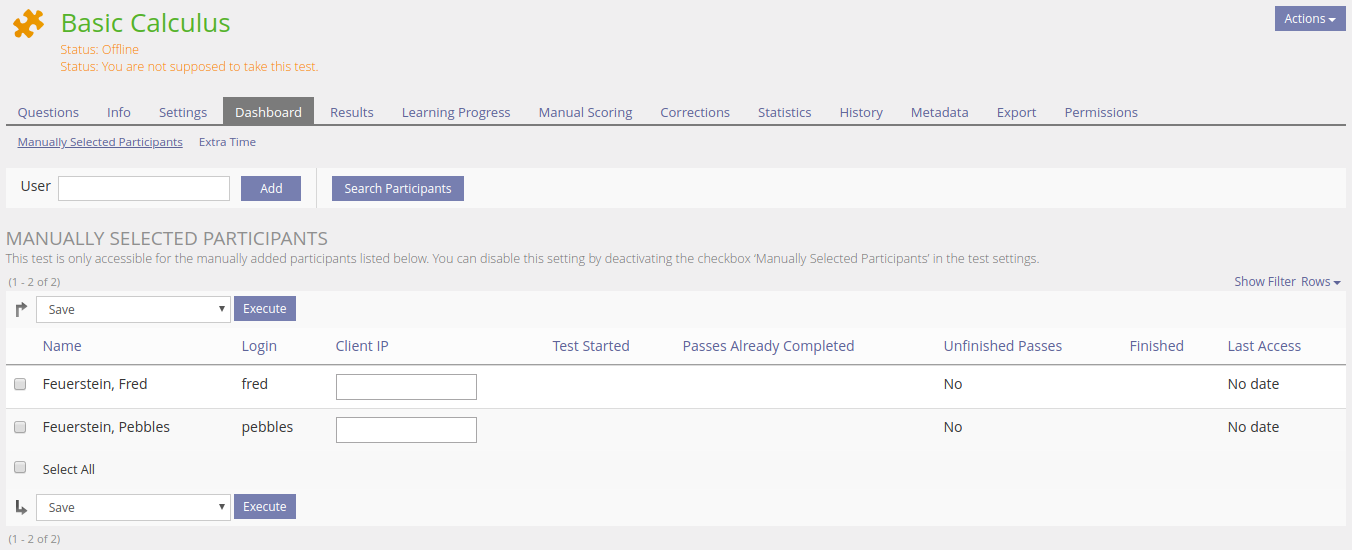Click the Search Participants button

(398, 188)
